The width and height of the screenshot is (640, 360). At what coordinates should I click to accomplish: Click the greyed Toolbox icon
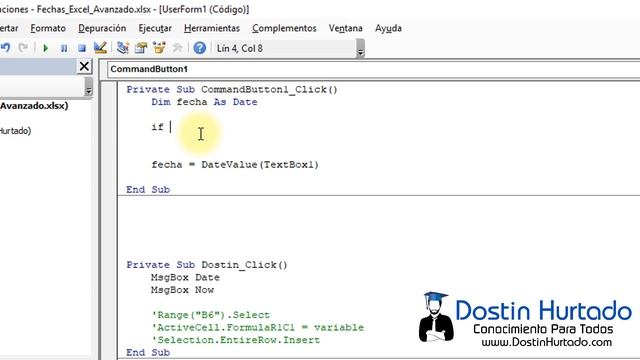(177, 48)
